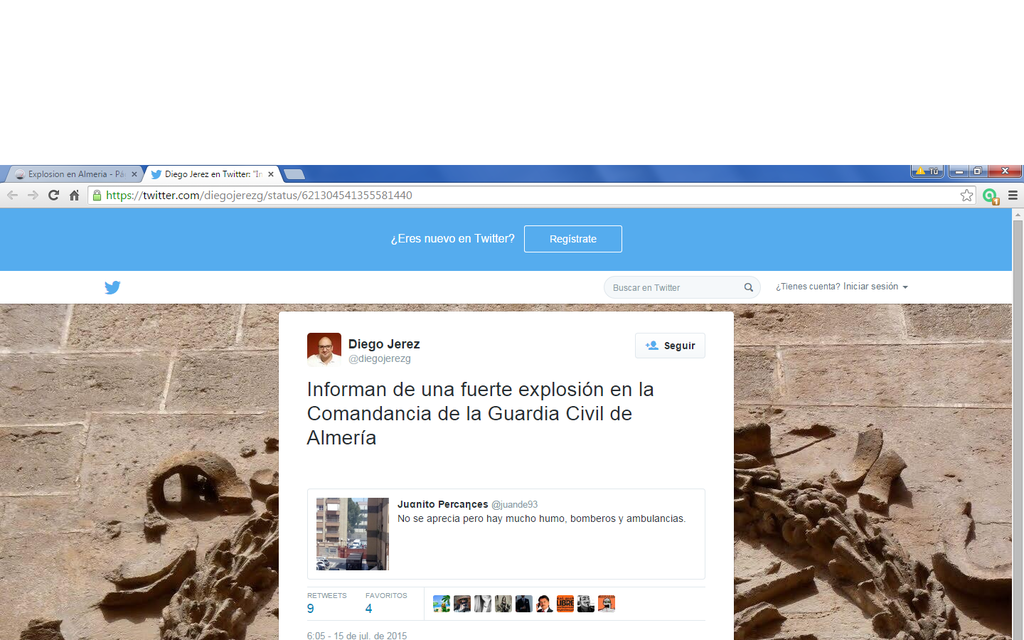Close the Diego Jerez en Twitter tab

tap(271, 174)
